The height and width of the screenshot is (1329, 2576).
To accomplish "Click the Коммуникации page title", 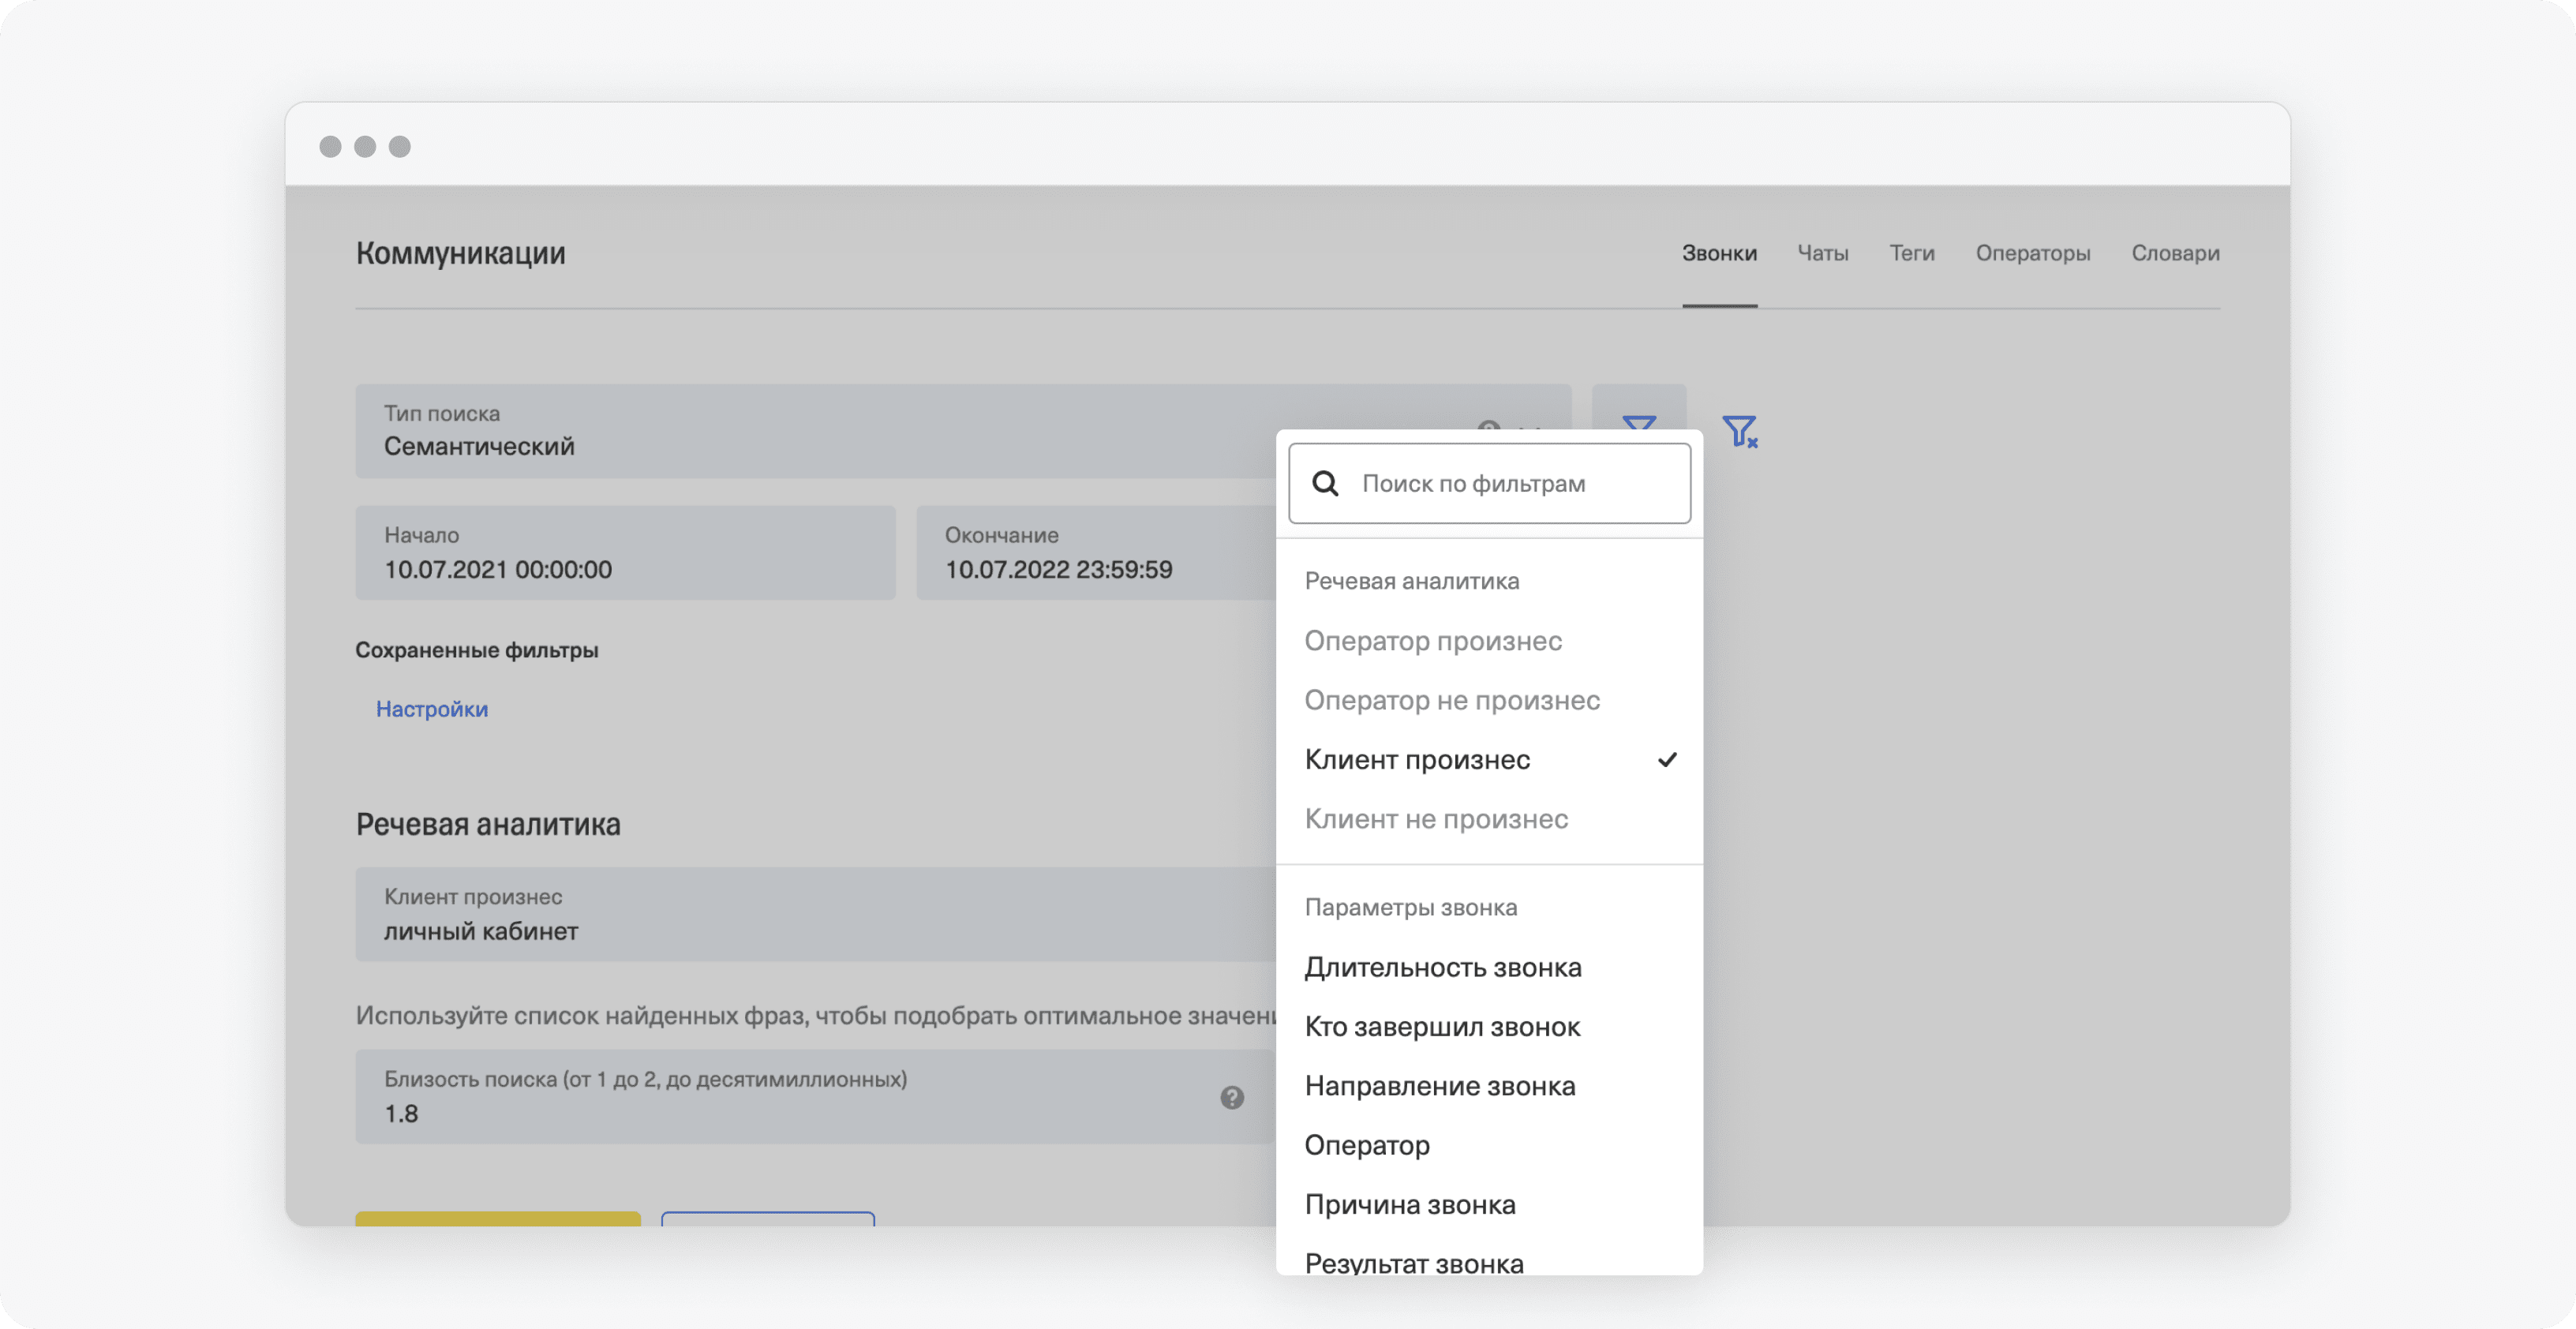I will pos(460,253).
